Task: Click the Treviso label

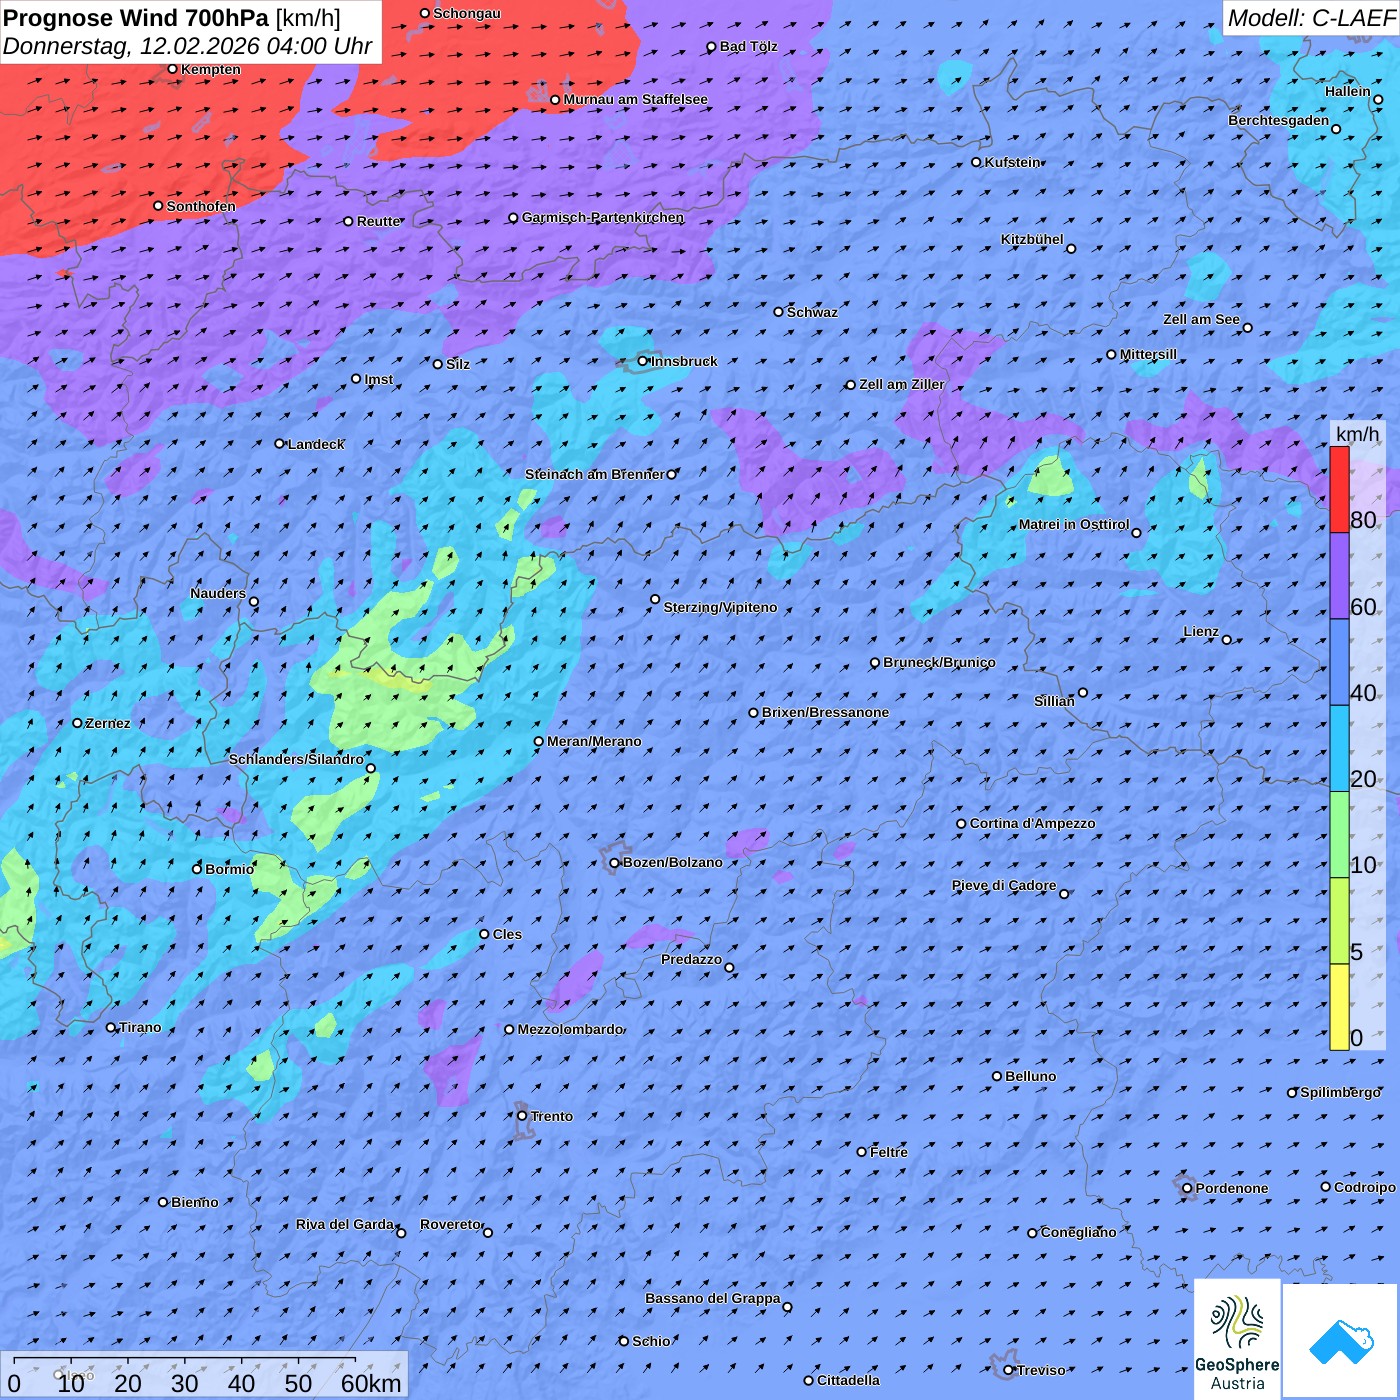Action: pyautogui.click(x=1041, y=1370)
